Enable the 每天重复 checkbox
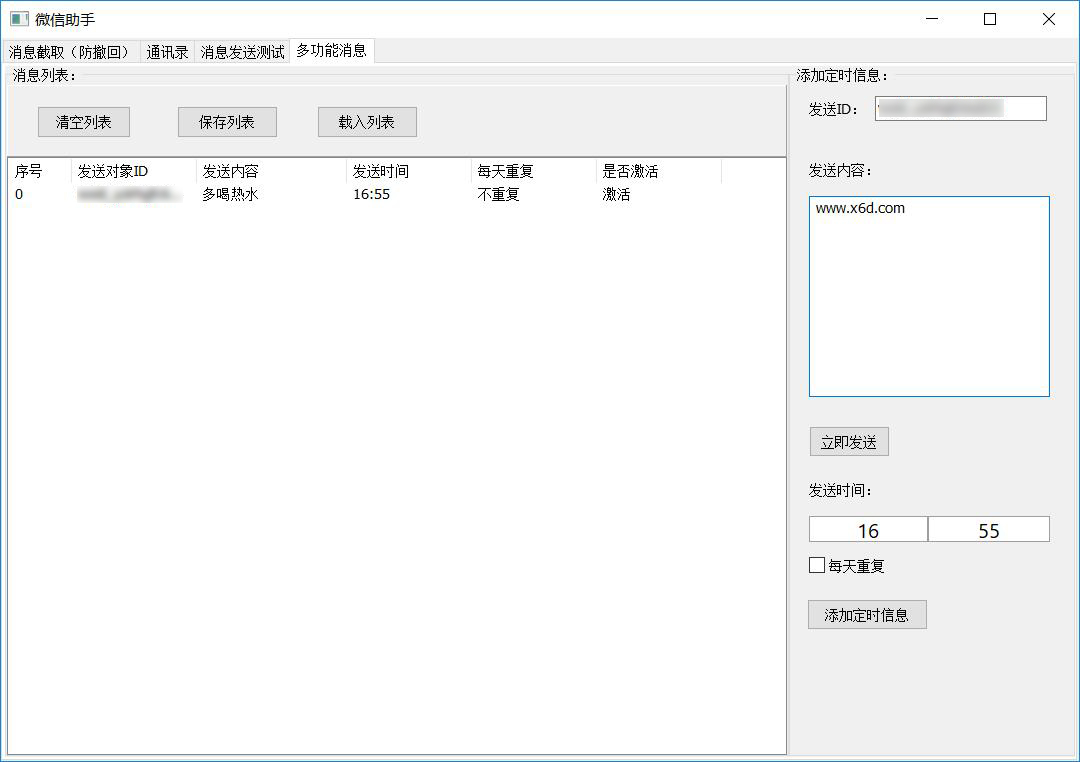The image size is (1080, 762). click(817, 565)
